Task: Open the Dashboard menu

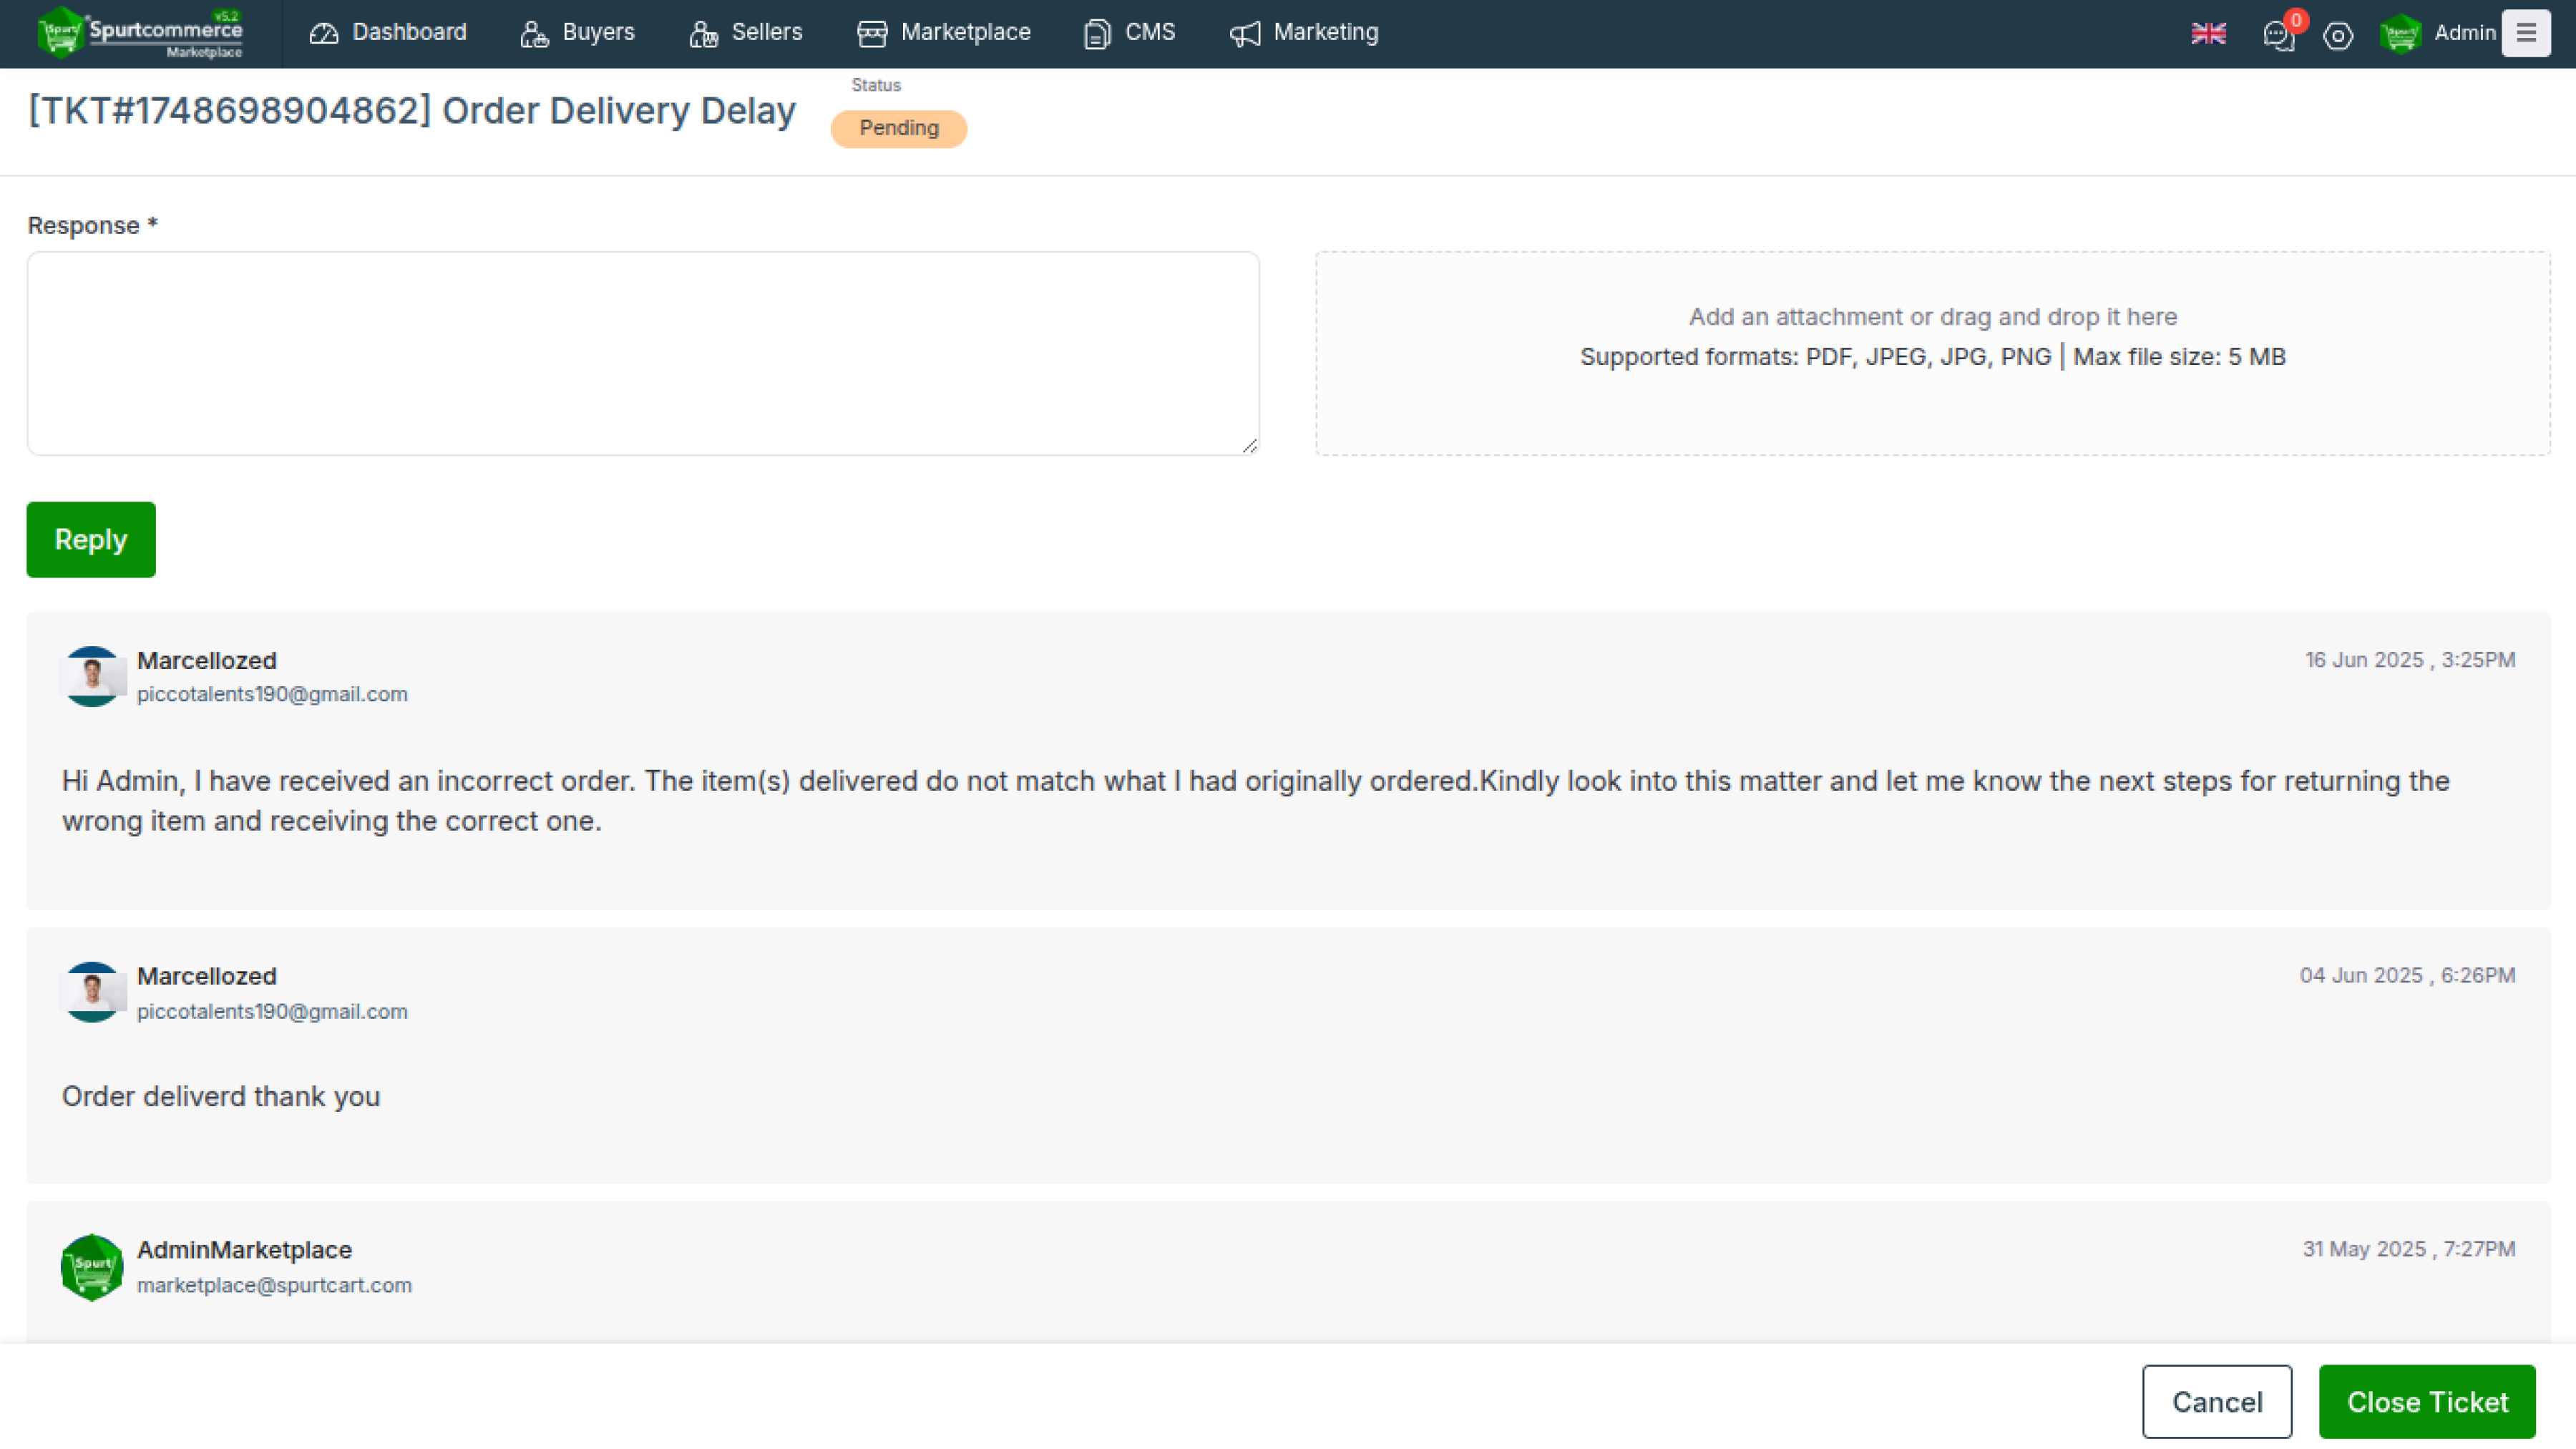Action: [x=388, y=33]
